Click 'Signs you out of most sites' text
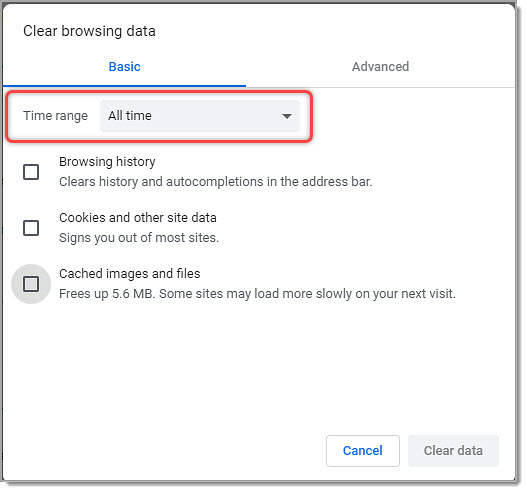The height and width of the screenshot is (492, 527). pyautogui.click(x=139, y=238)
